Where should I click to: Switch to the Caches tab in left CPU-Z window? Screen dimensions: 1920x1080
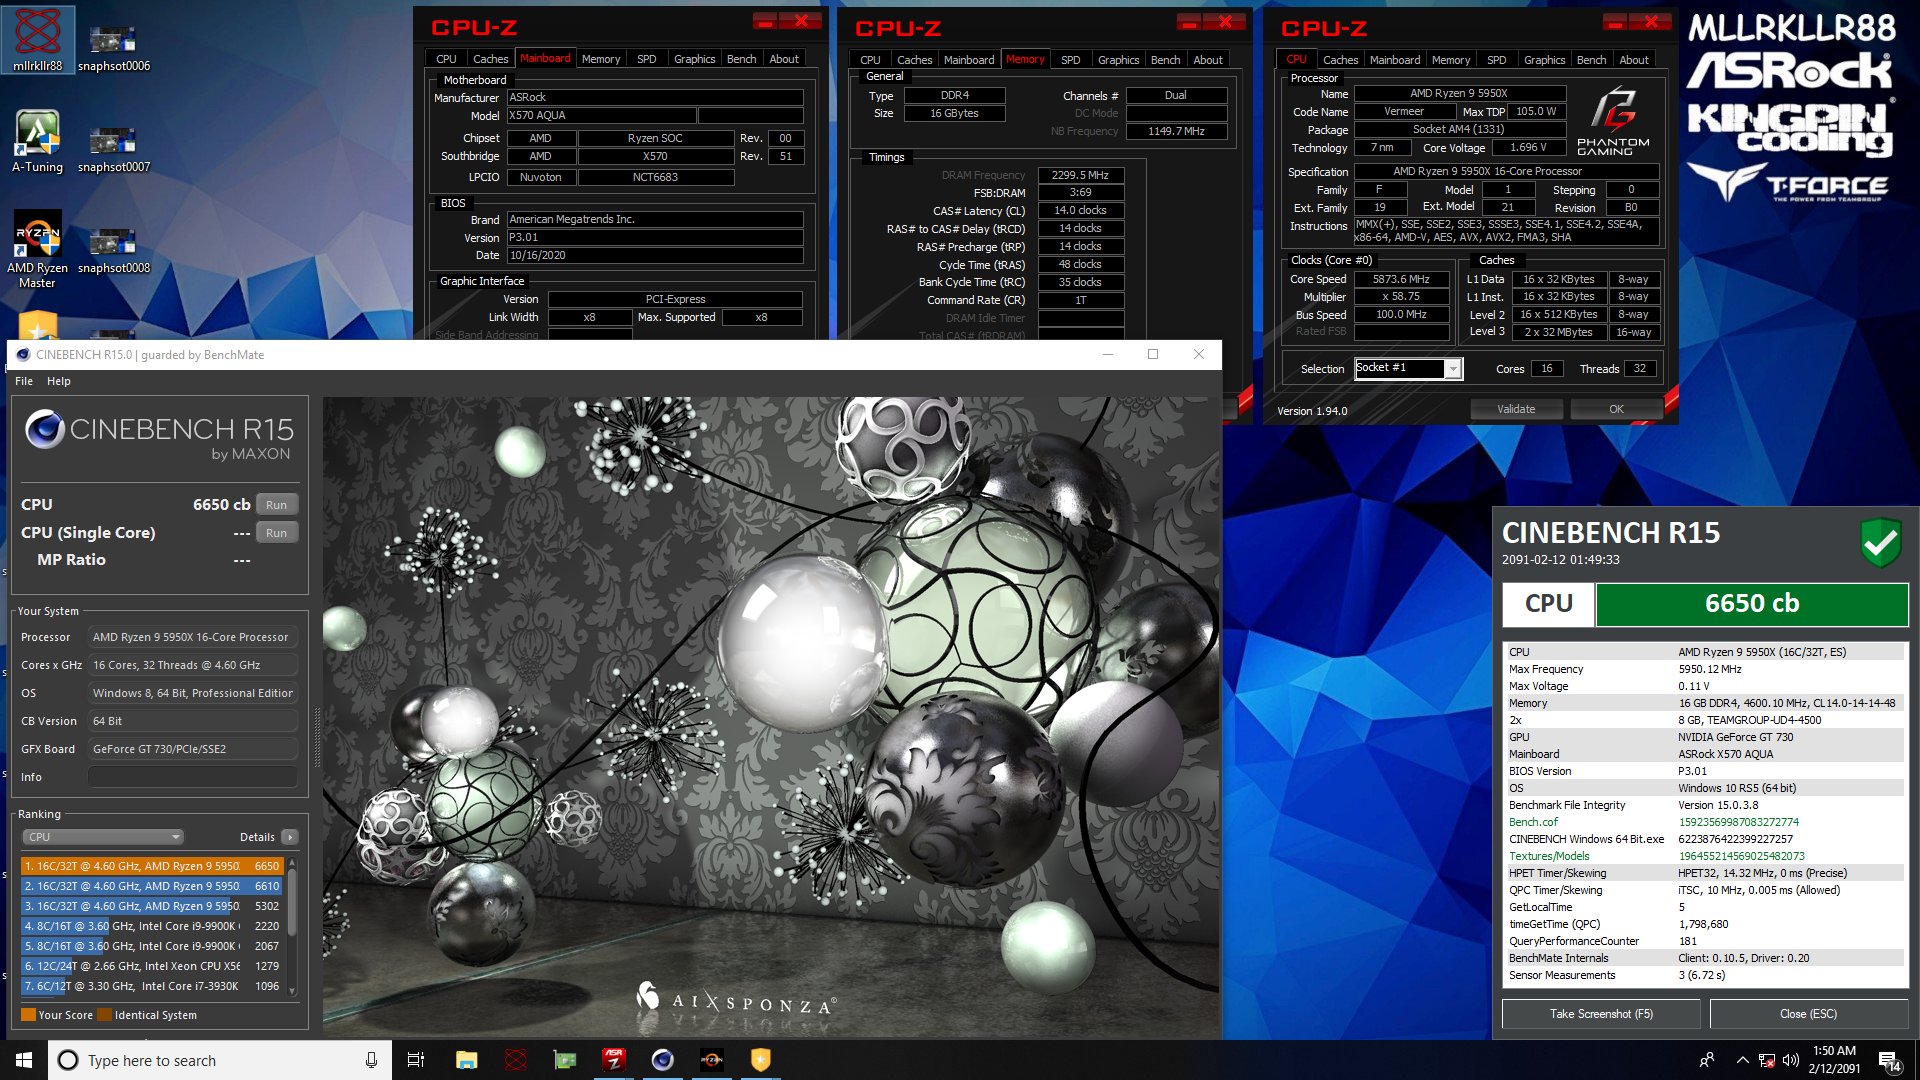[x=490, y=59]
